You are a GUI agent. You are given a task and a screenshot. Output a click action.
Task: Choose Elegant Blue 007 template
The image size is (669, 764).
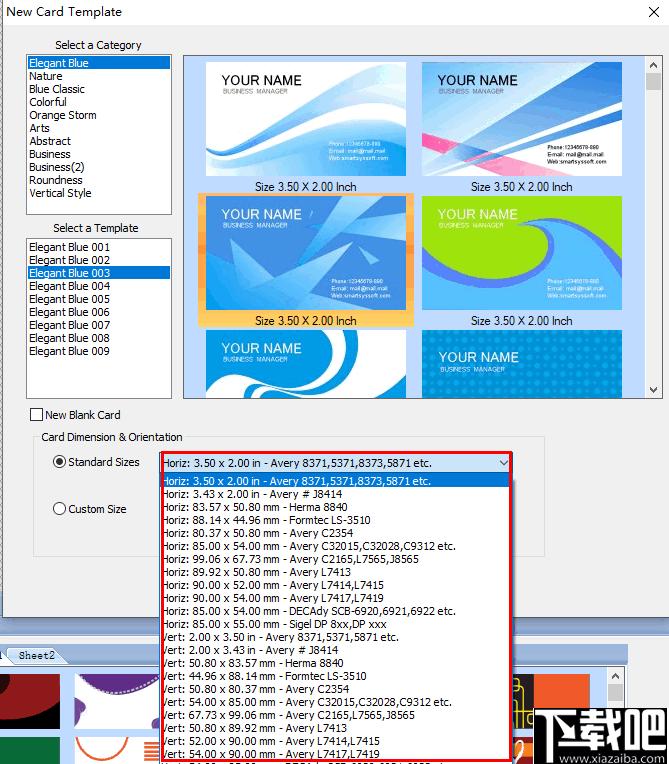[x=69, y=325]
